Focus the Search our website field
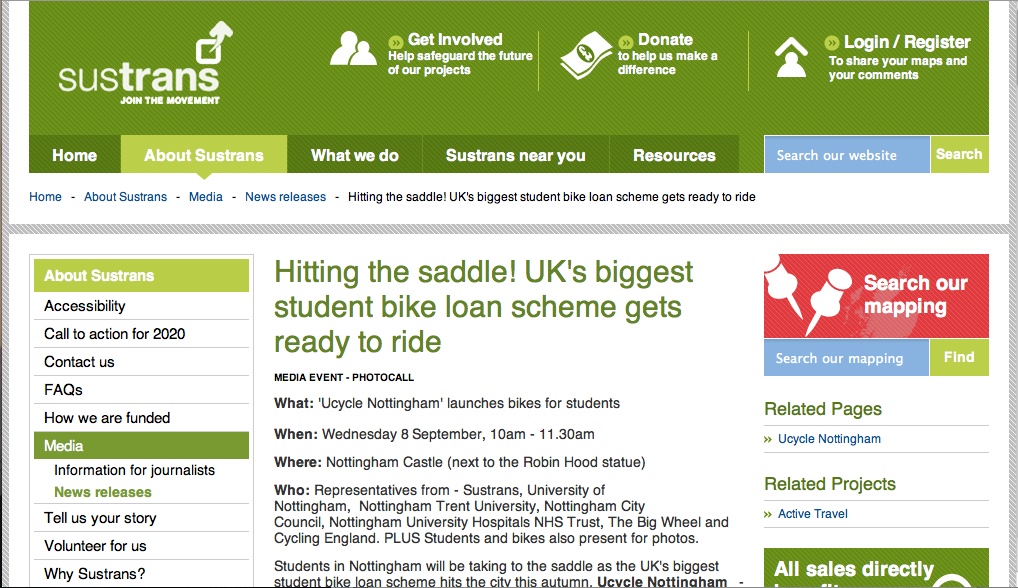Screen dimensions: 1018x588 (847, 154)
